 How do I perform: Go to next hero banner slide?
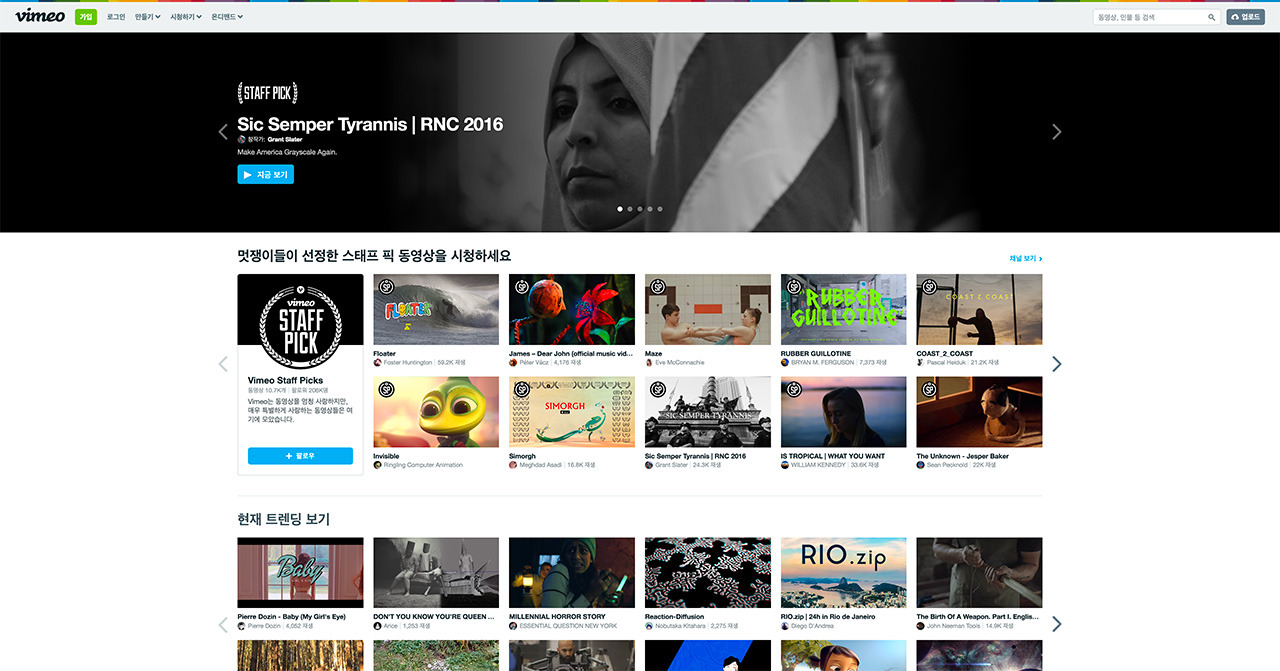pyautogui.click(x=1057, y=131)
